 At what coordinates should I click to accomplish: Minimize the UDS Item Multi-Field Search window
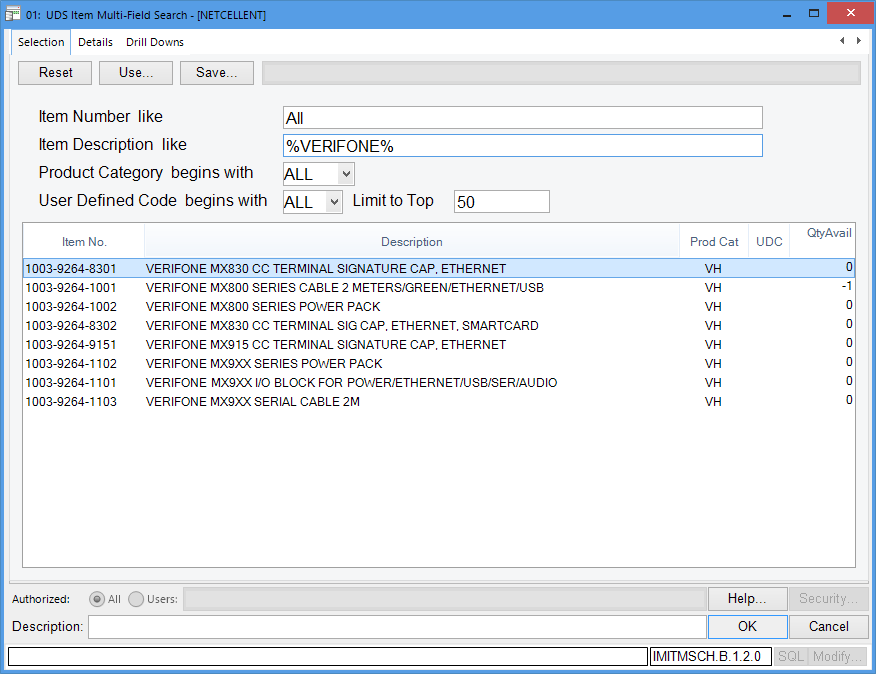click(x=787, y=14)
